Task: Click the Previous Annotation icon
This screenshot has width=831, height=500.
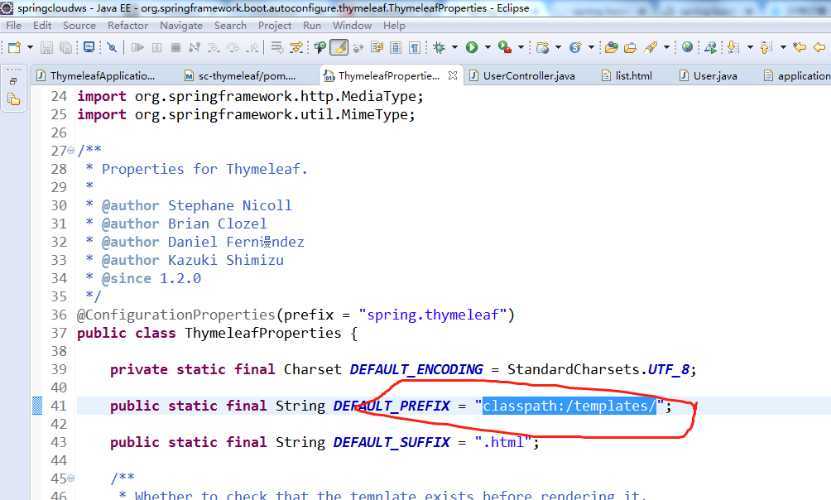Action: point(764,48)
